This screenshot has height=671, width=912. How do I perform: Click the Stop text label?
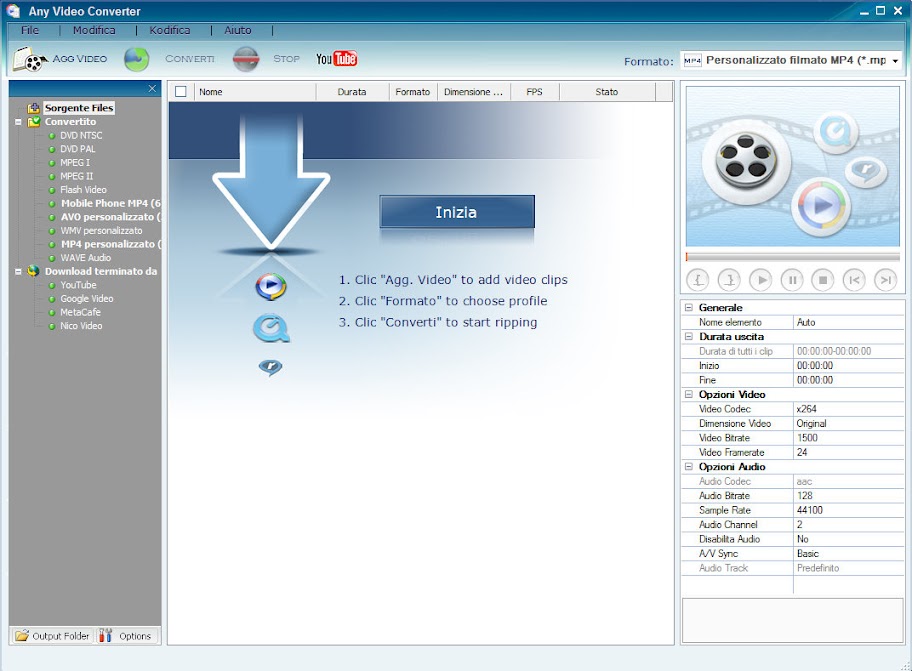point(286,59)
